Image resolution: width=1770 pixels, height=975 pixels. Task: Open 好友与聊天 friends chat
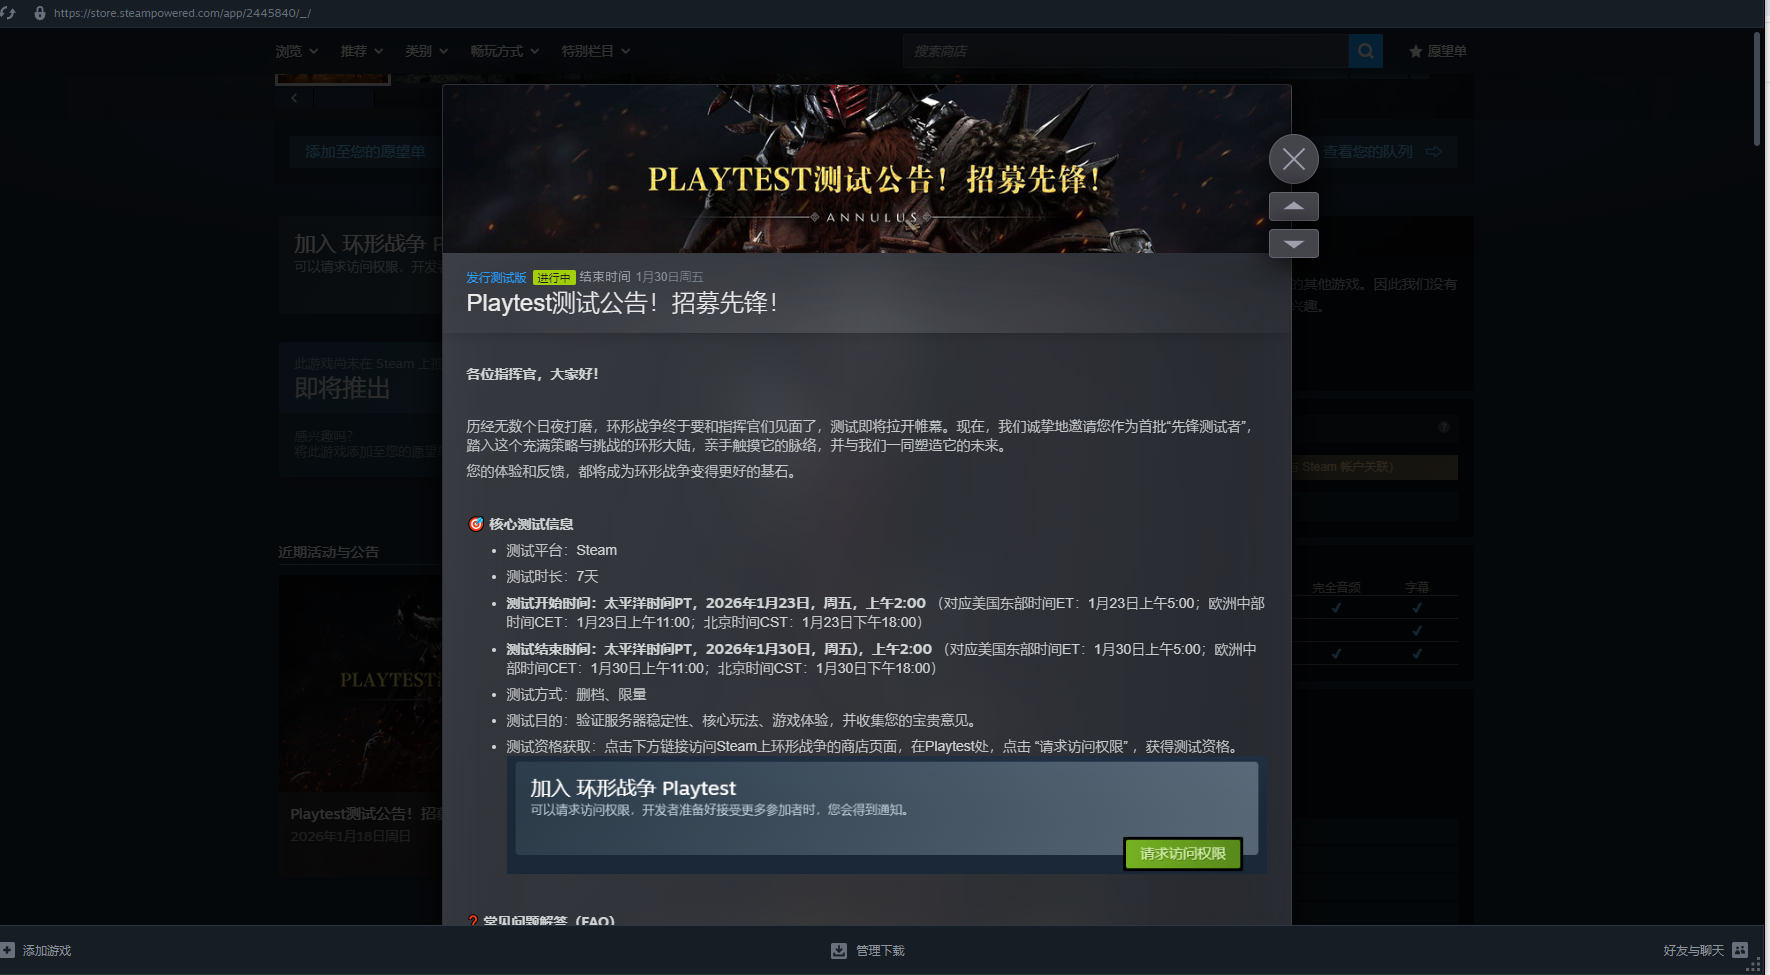[1705, 950]
